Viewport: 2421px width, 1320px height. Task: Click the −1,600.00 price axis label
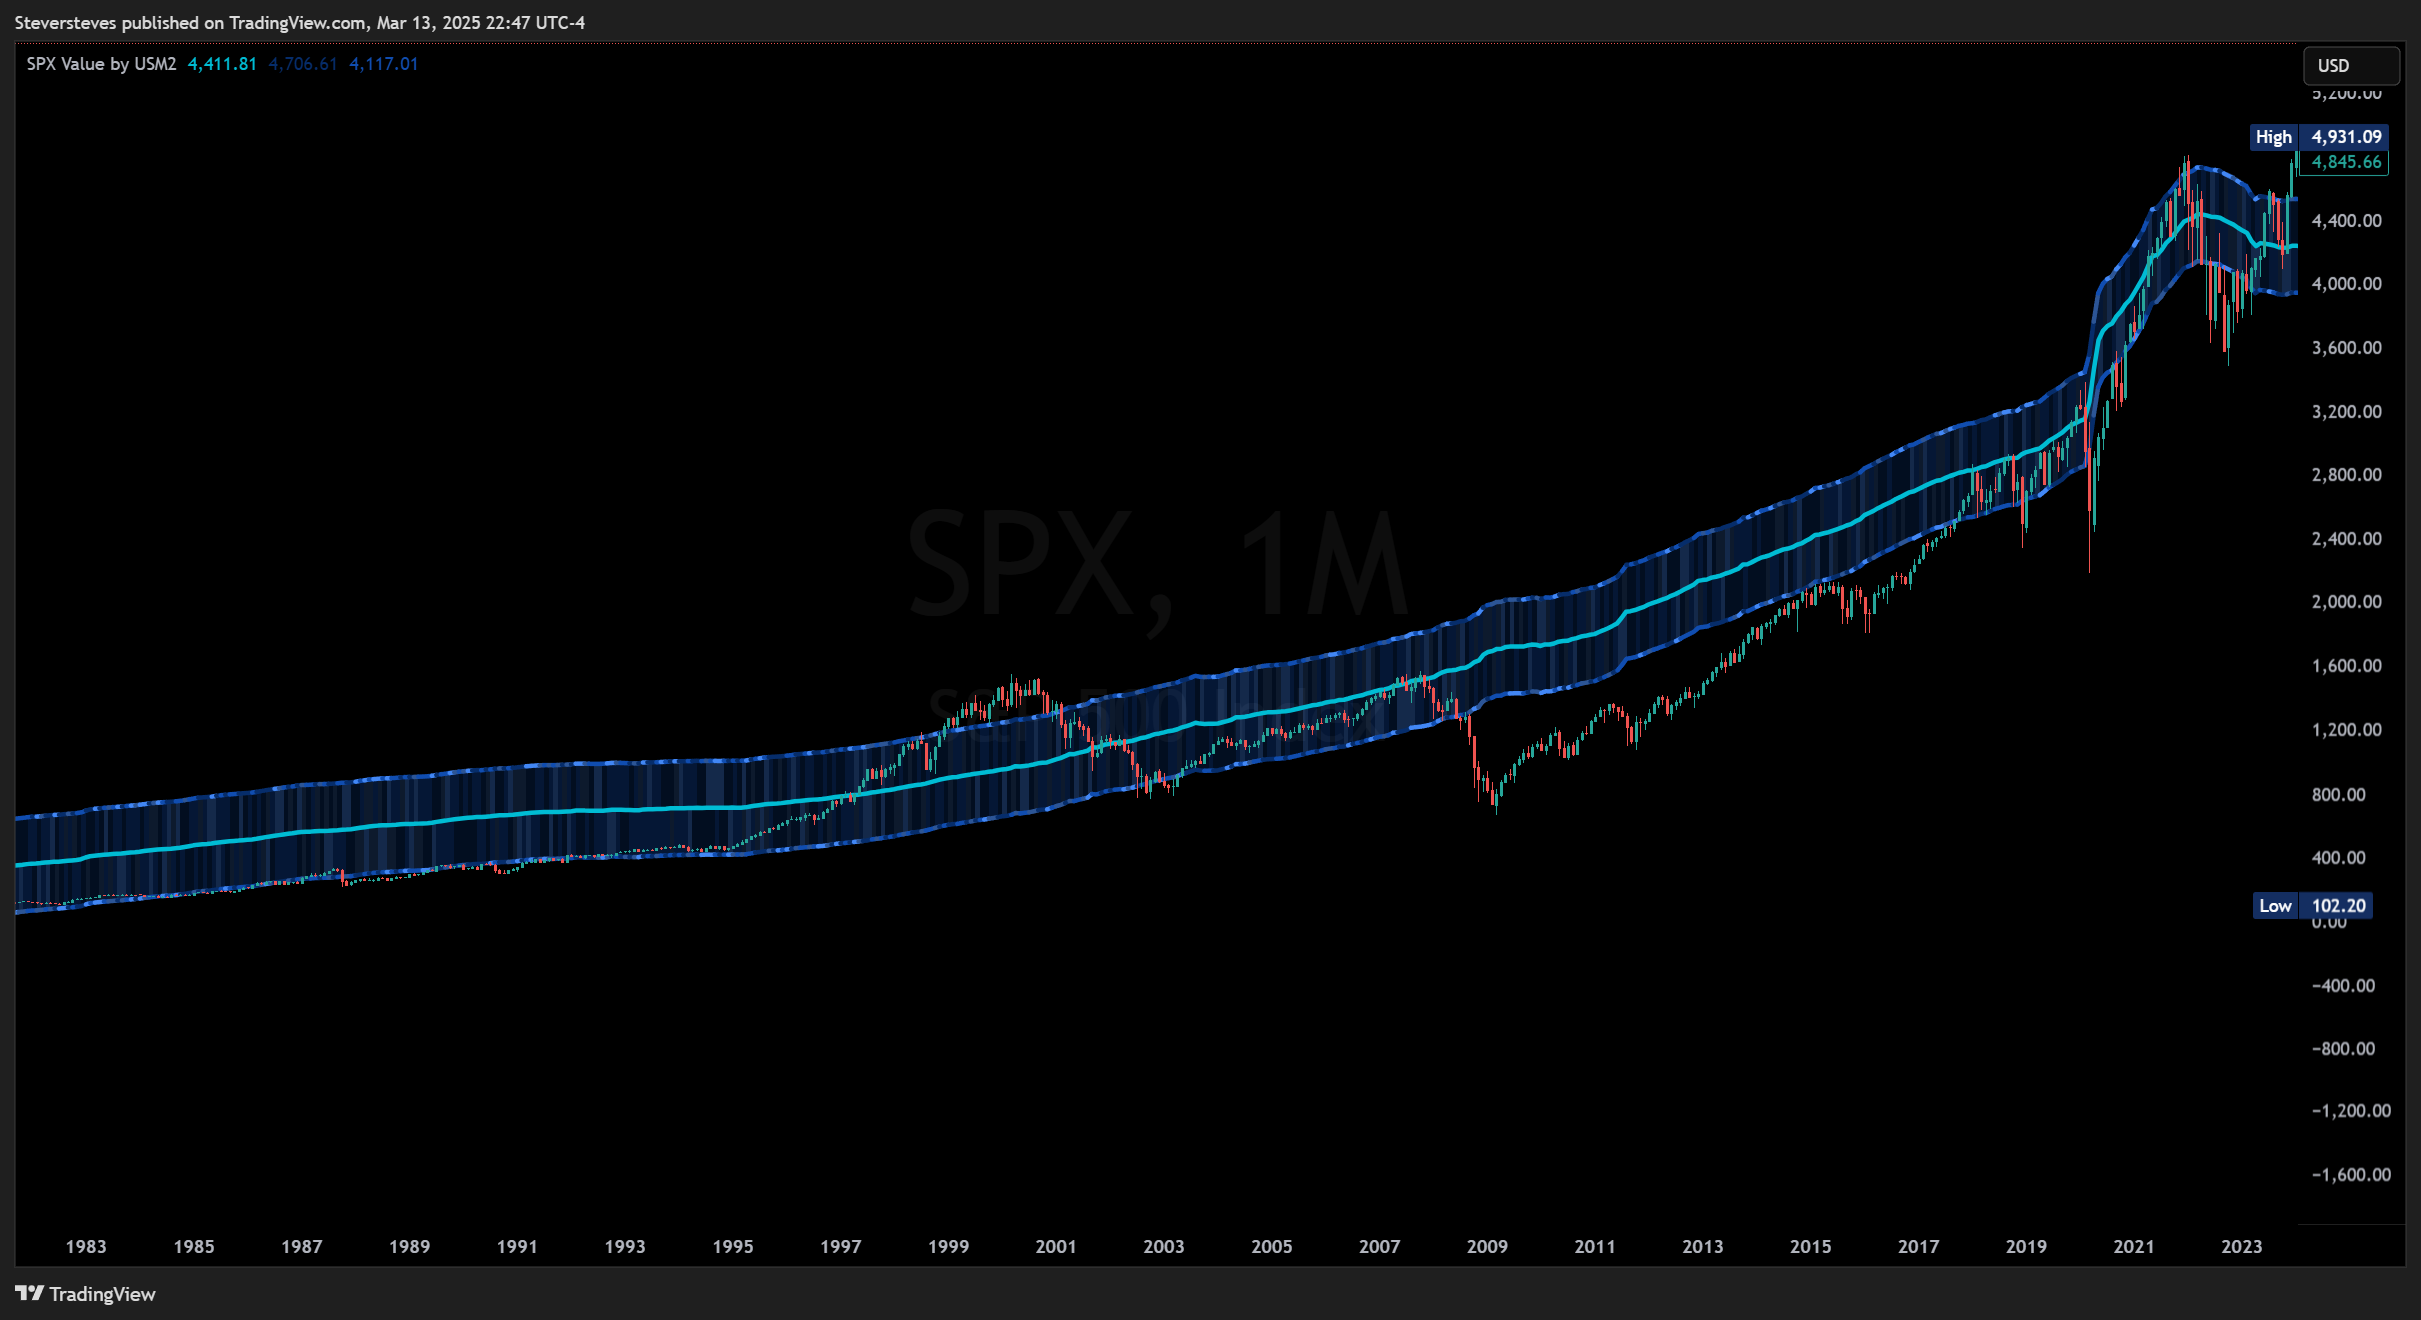coord(2351,1175)
